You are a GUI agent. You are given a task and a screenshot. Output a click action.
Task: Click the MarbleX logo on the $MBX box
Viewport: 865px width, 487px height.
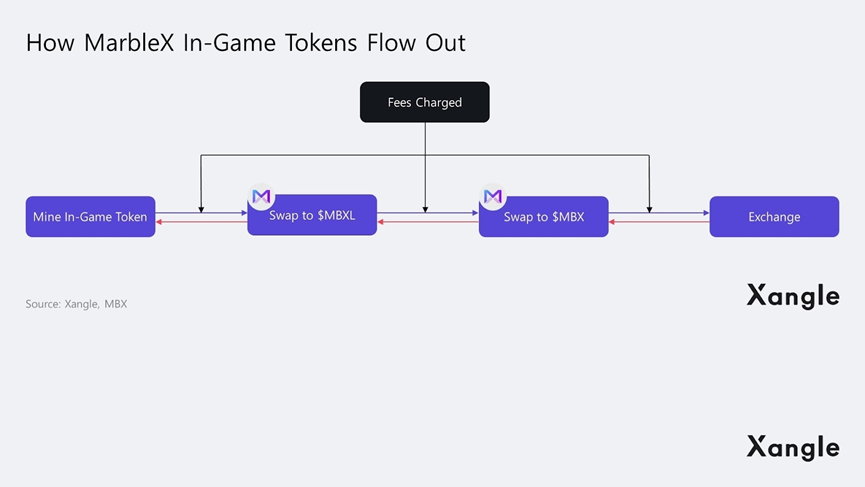point(493,197)
